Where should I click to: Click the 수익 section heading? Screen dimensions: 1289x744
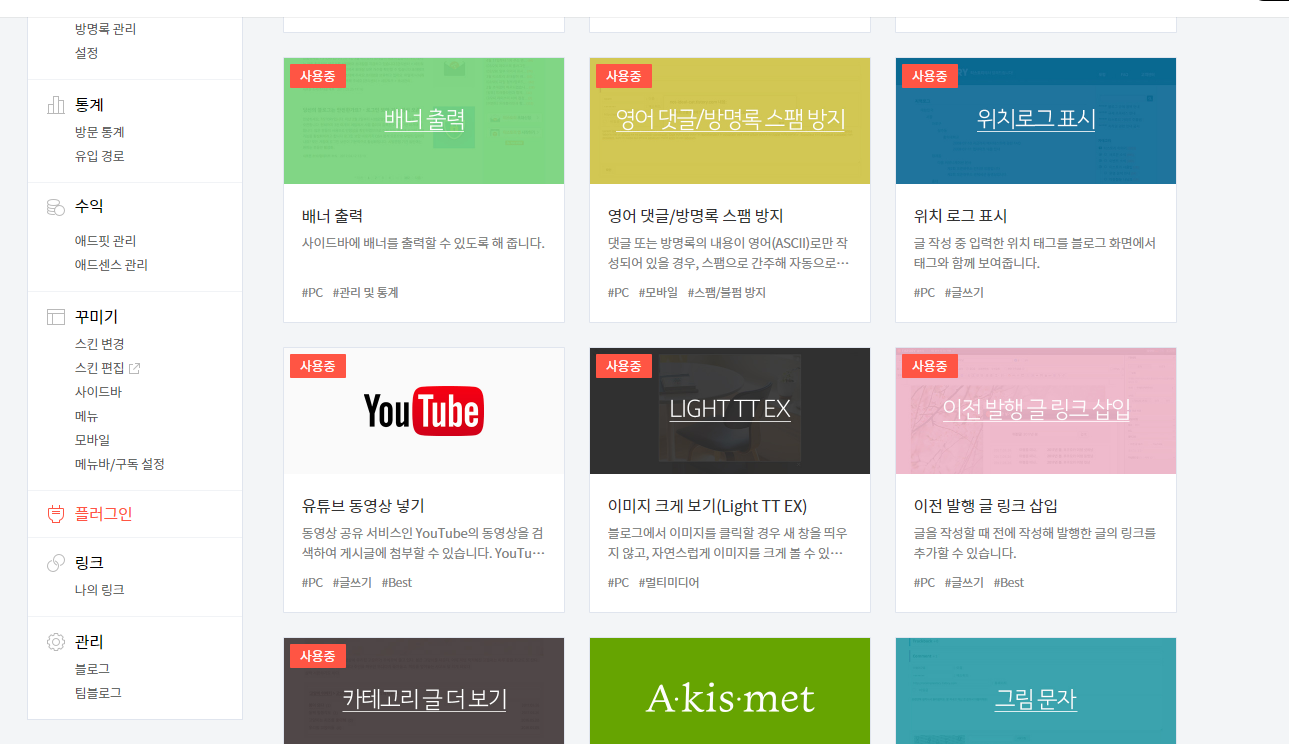click(x=89, y=207)
